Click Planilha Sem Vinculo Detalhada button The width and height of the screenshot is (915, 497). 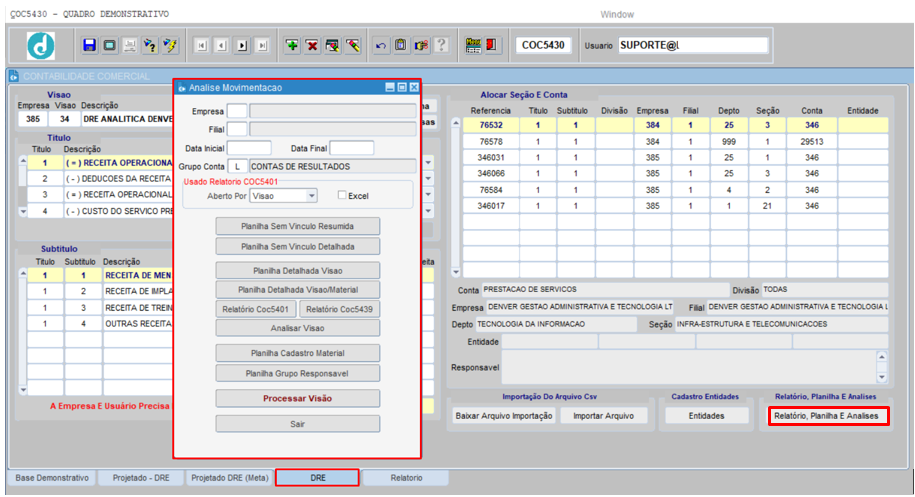(x=298, y=247)
